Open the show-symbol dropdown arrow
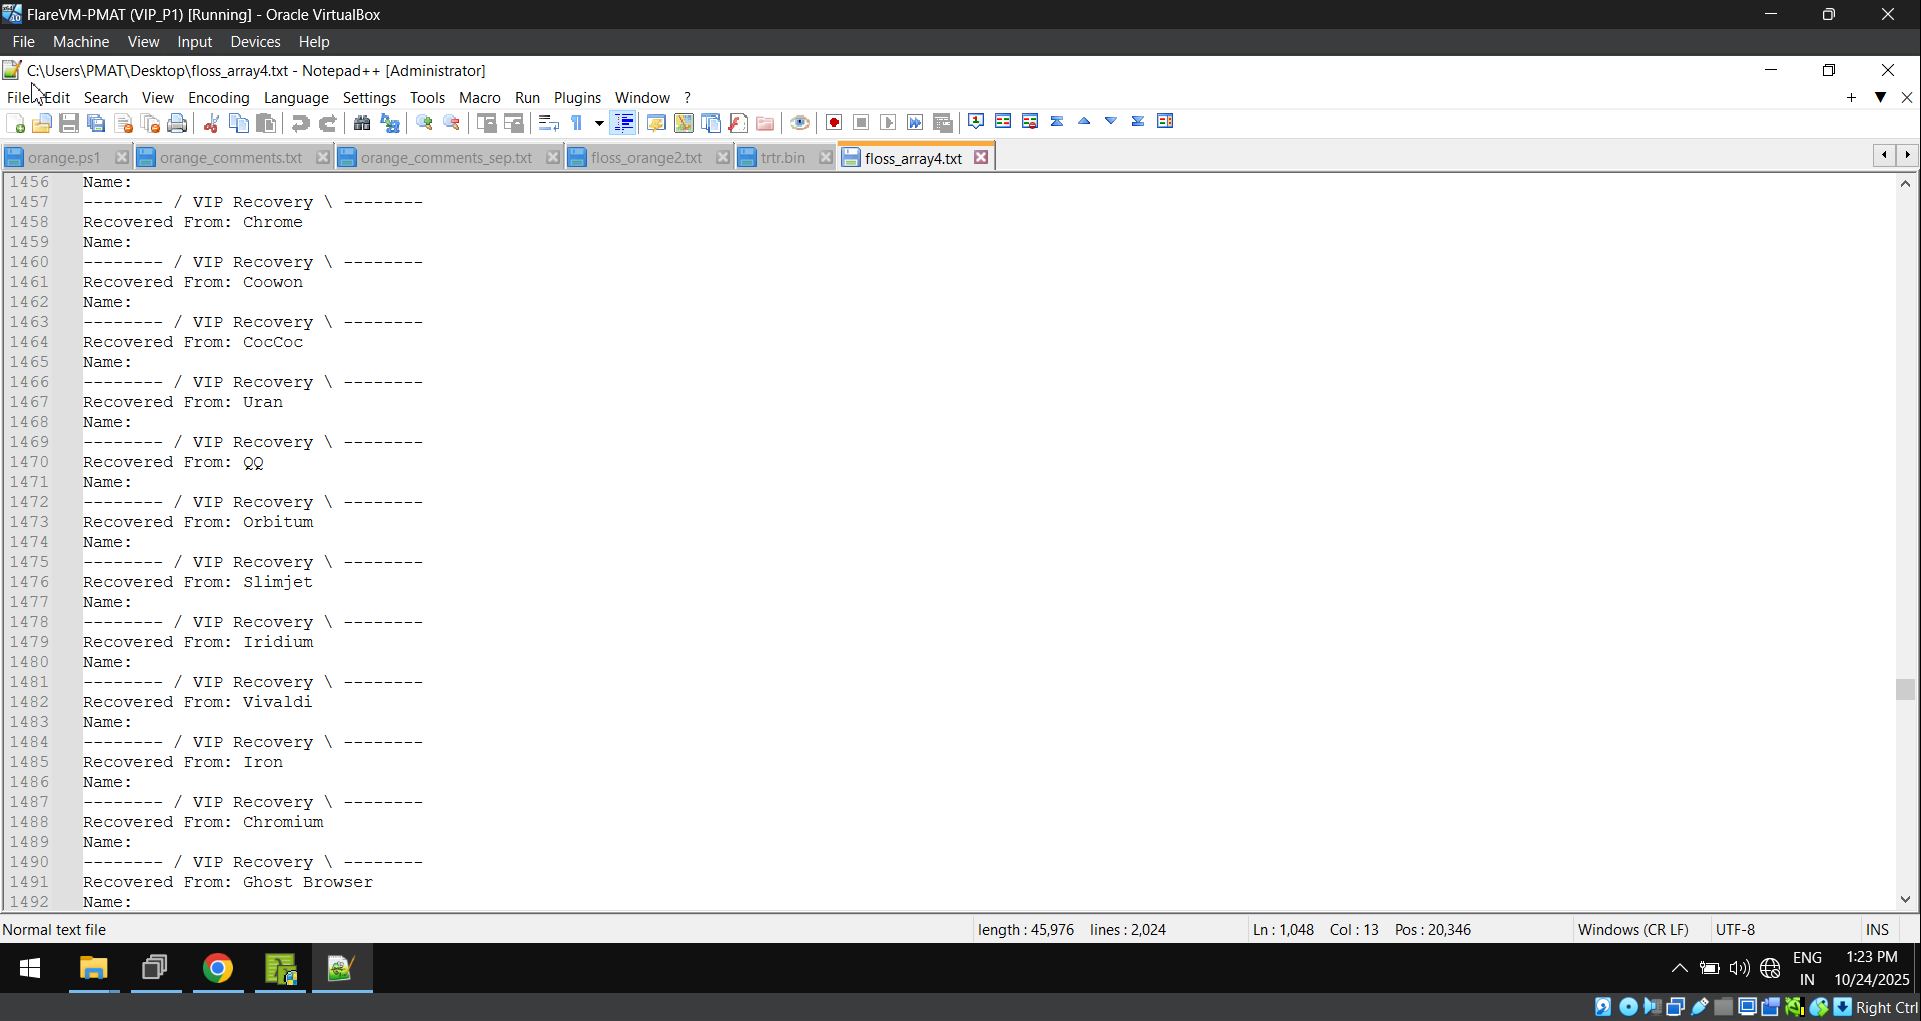 598,124
